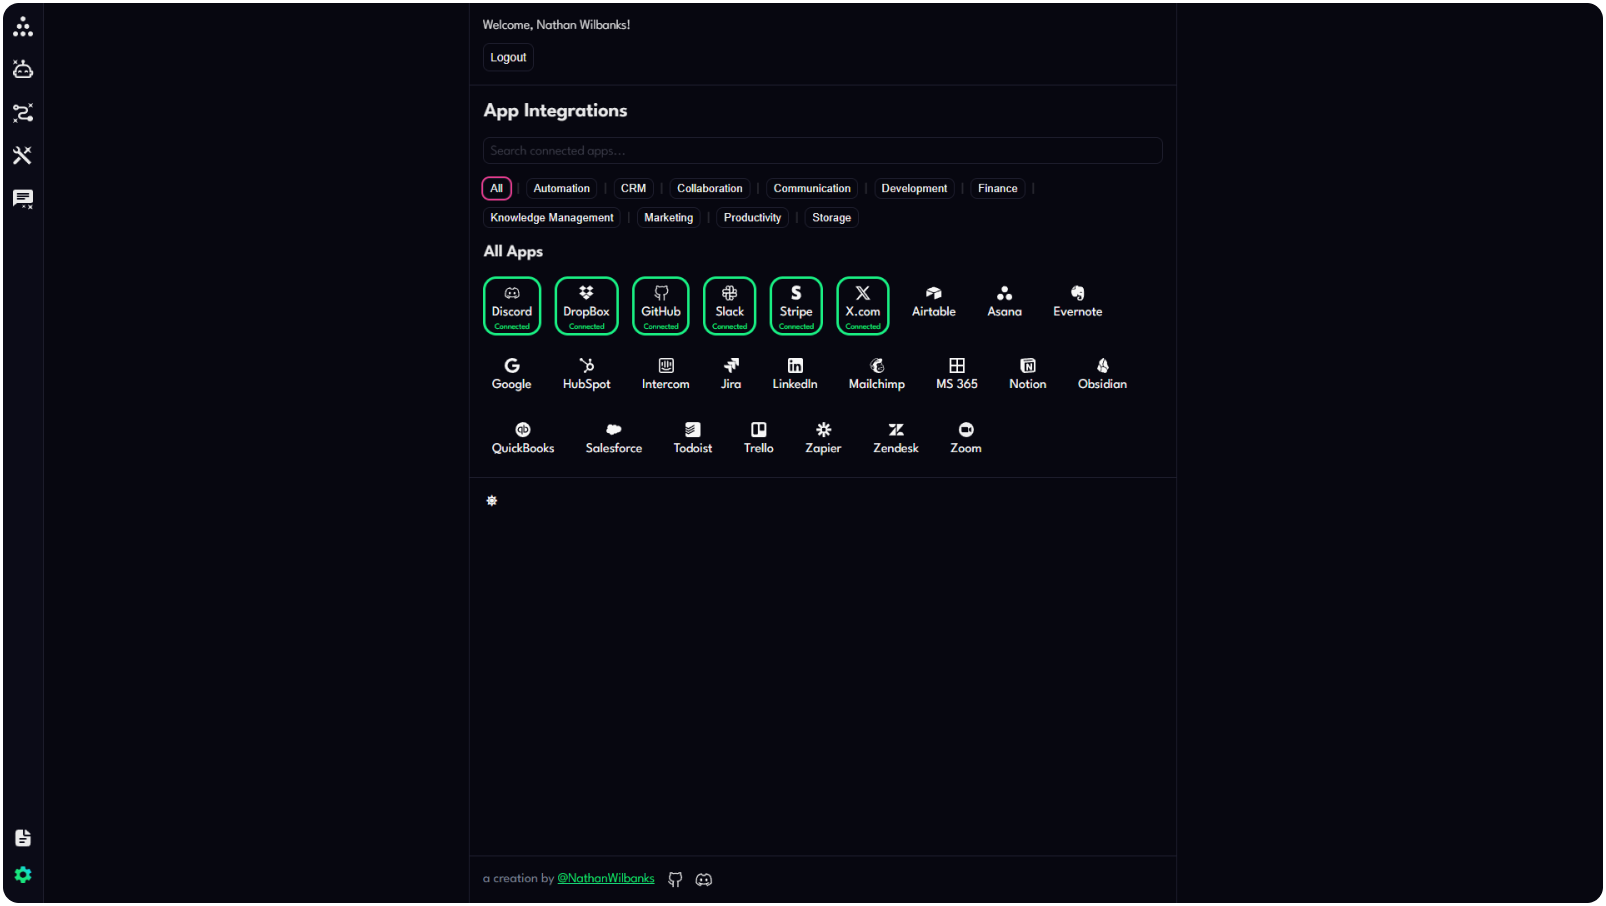This screenshot has height=906, width=1606.
Task: Filter apps by Communication
Action: (812, 188)
